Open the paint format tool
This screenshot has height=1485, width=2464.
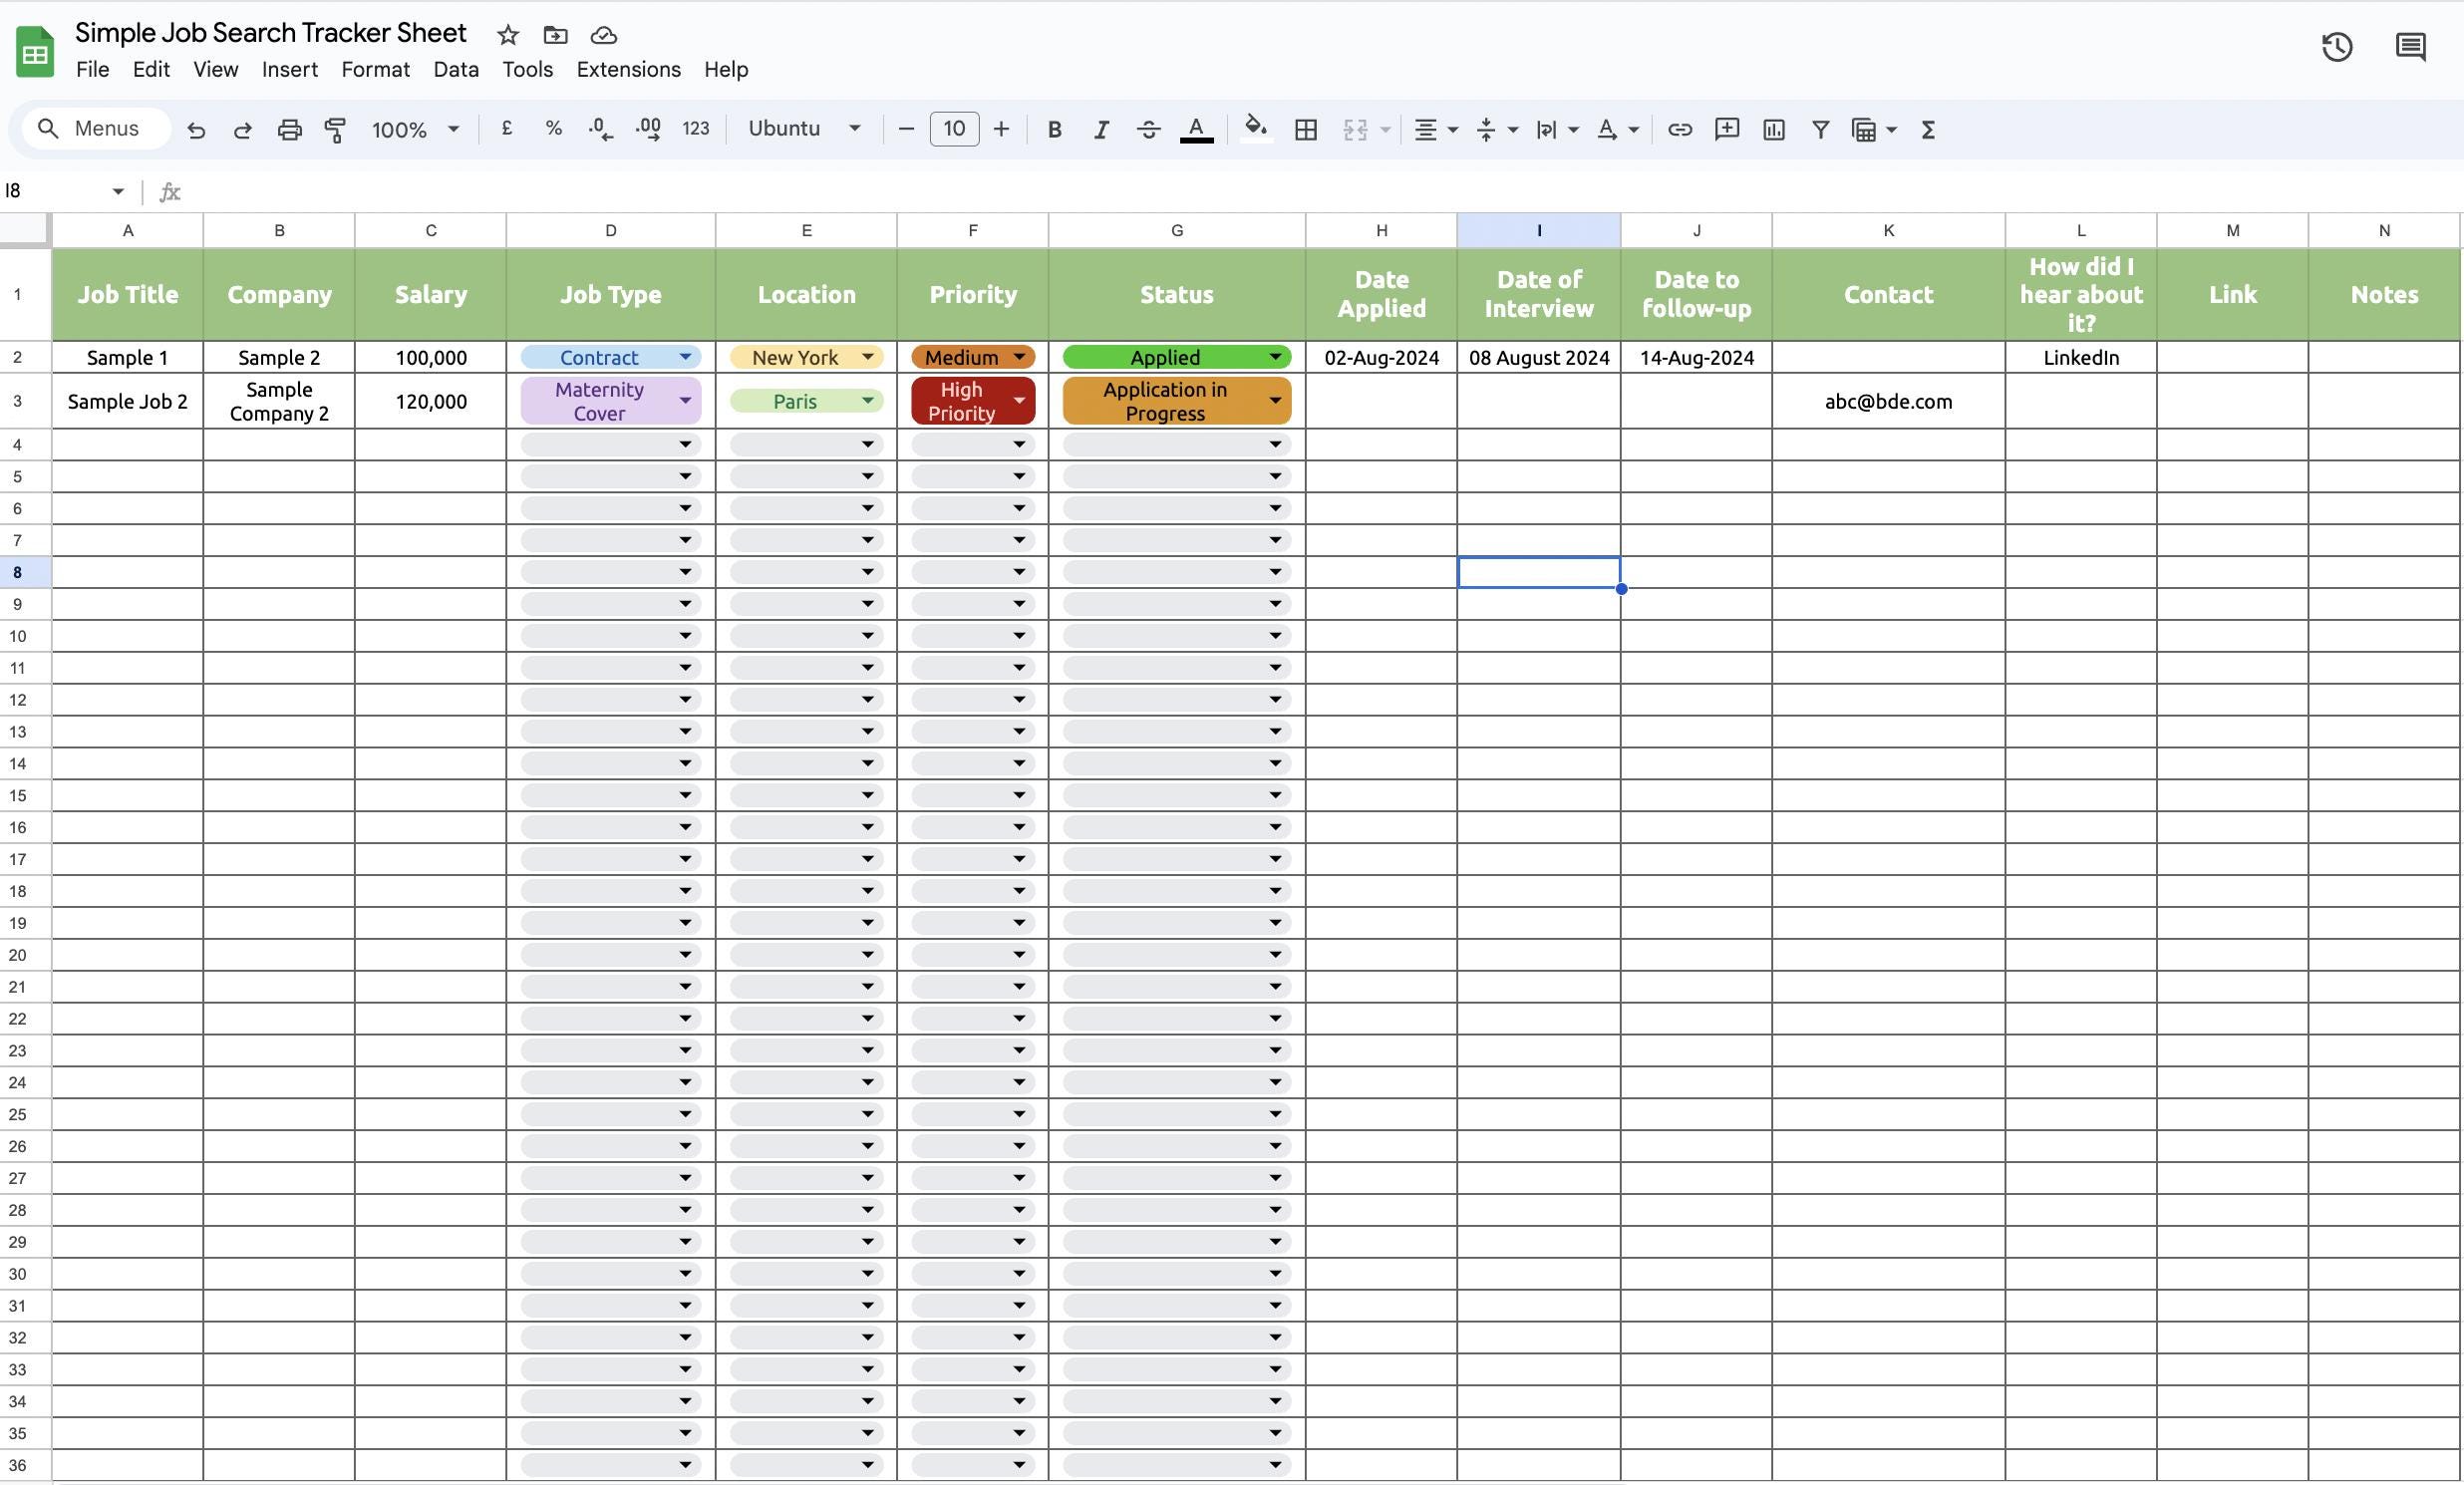coord(335,129)
